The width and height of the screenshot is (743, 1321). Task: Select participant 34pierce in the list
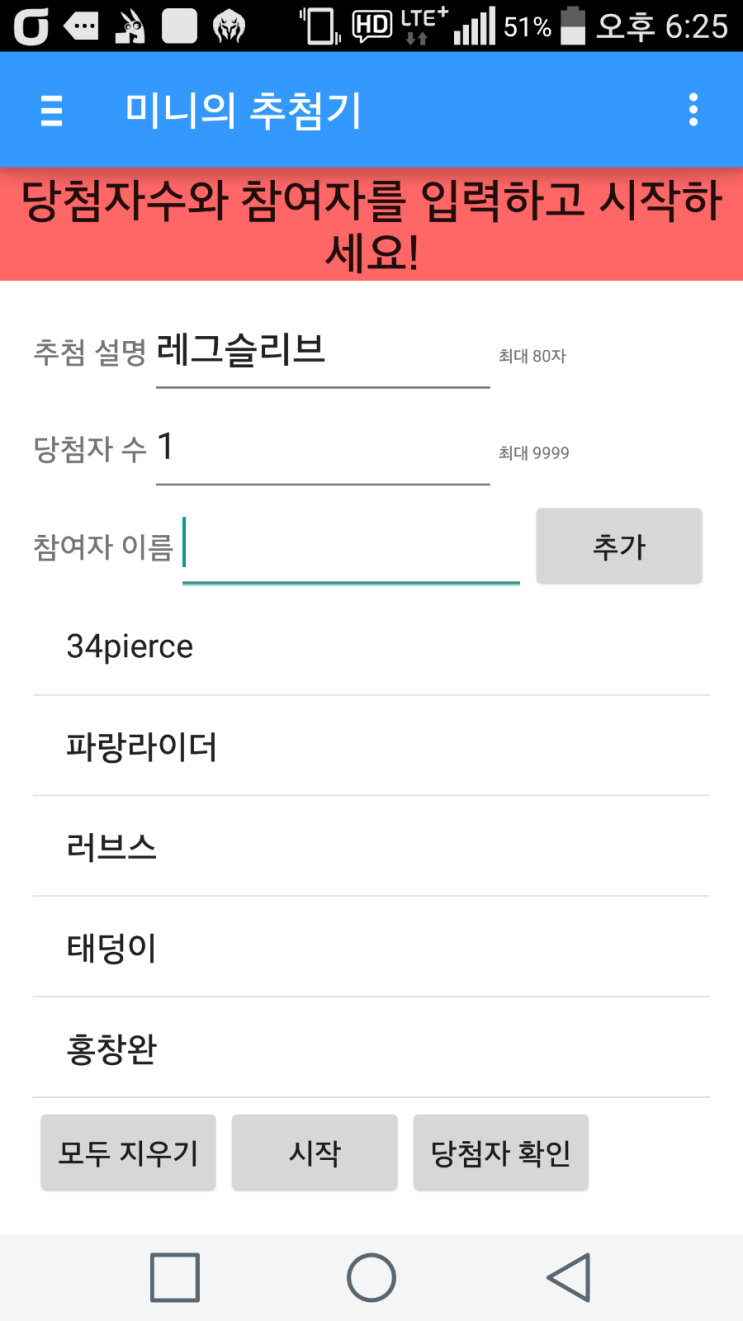371,646
